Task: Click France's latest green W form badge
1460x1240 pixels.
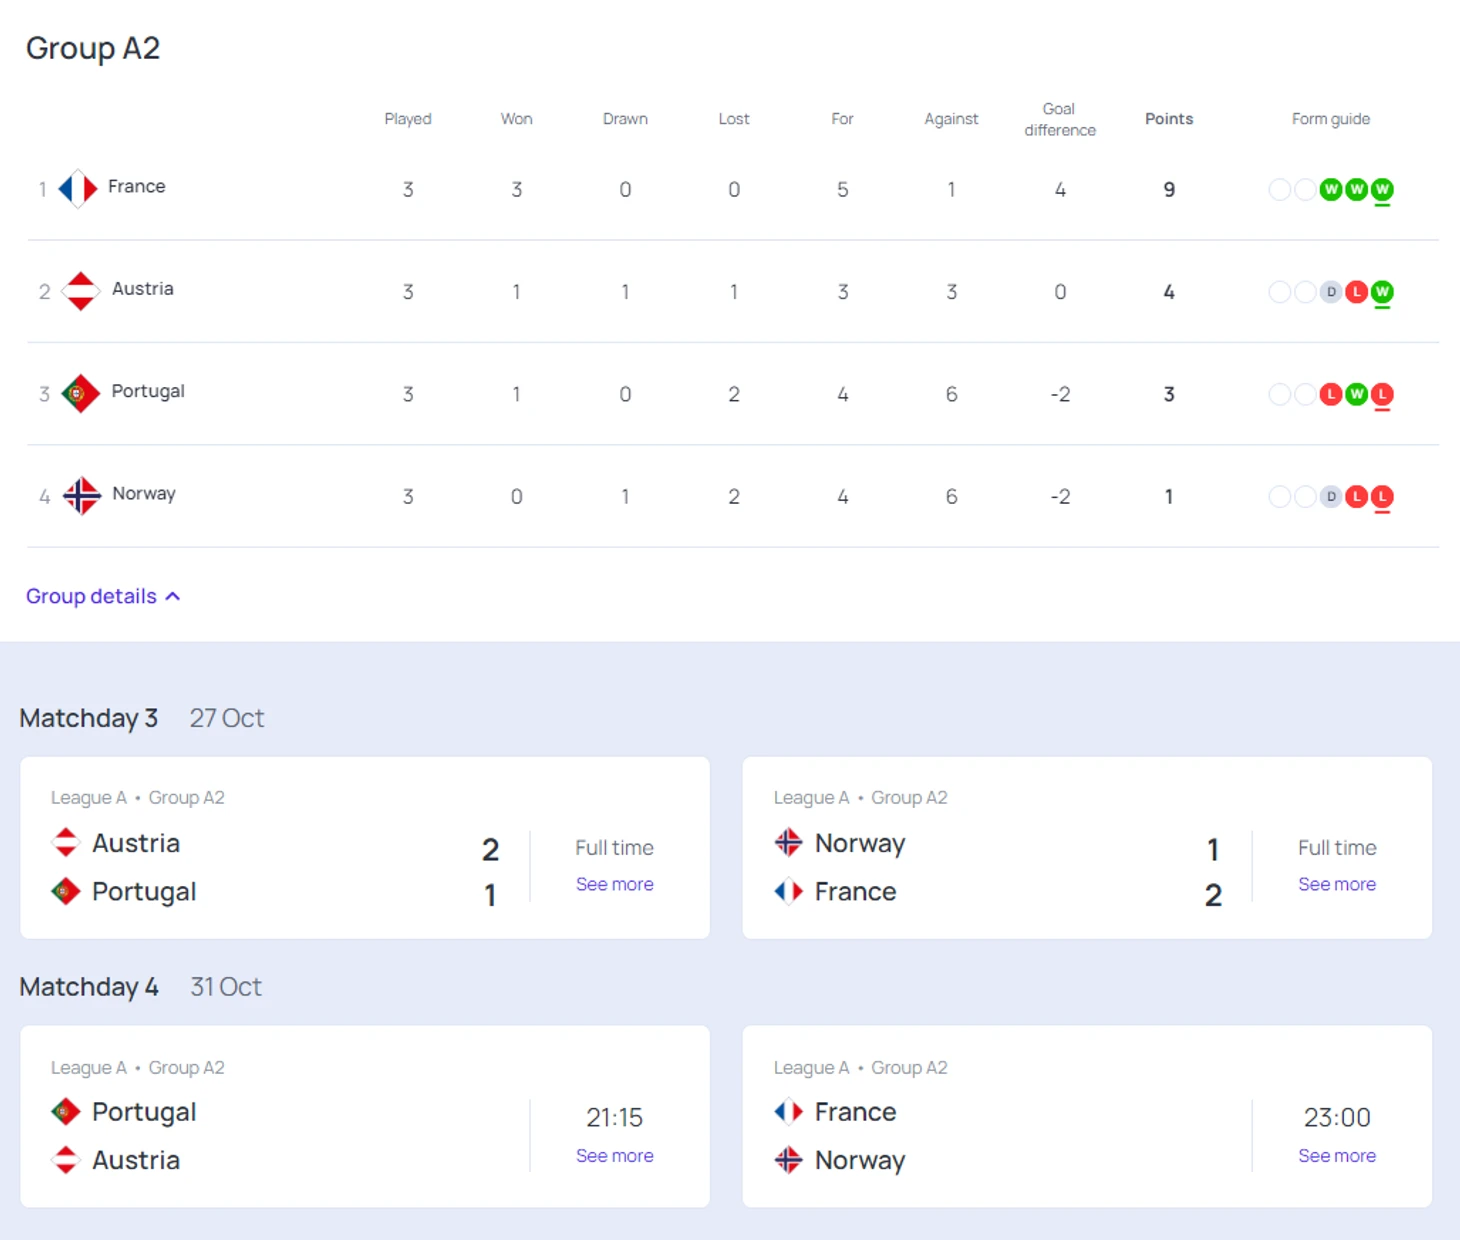Action: (x=1382, y=189)
